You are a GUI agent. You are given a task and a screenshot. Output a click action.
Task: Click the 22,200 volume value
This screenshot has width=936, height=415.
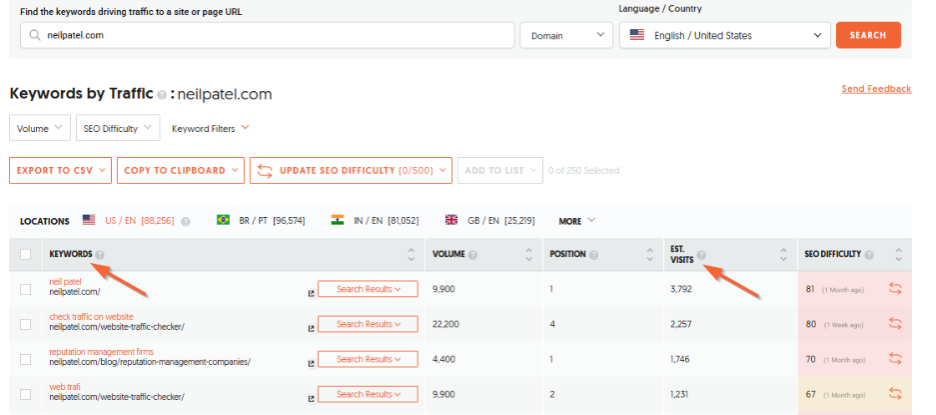click(445, 324)
